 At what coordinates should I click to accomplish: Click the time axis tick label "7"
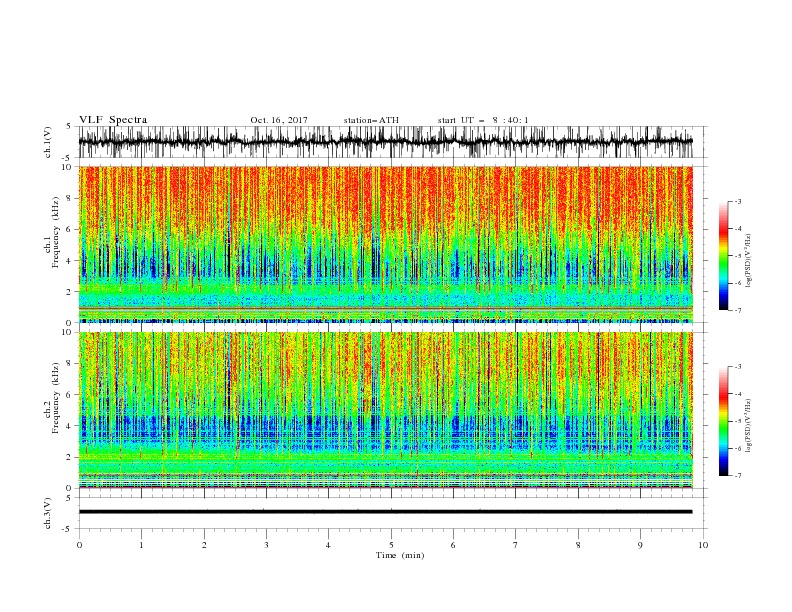[516, 545]
